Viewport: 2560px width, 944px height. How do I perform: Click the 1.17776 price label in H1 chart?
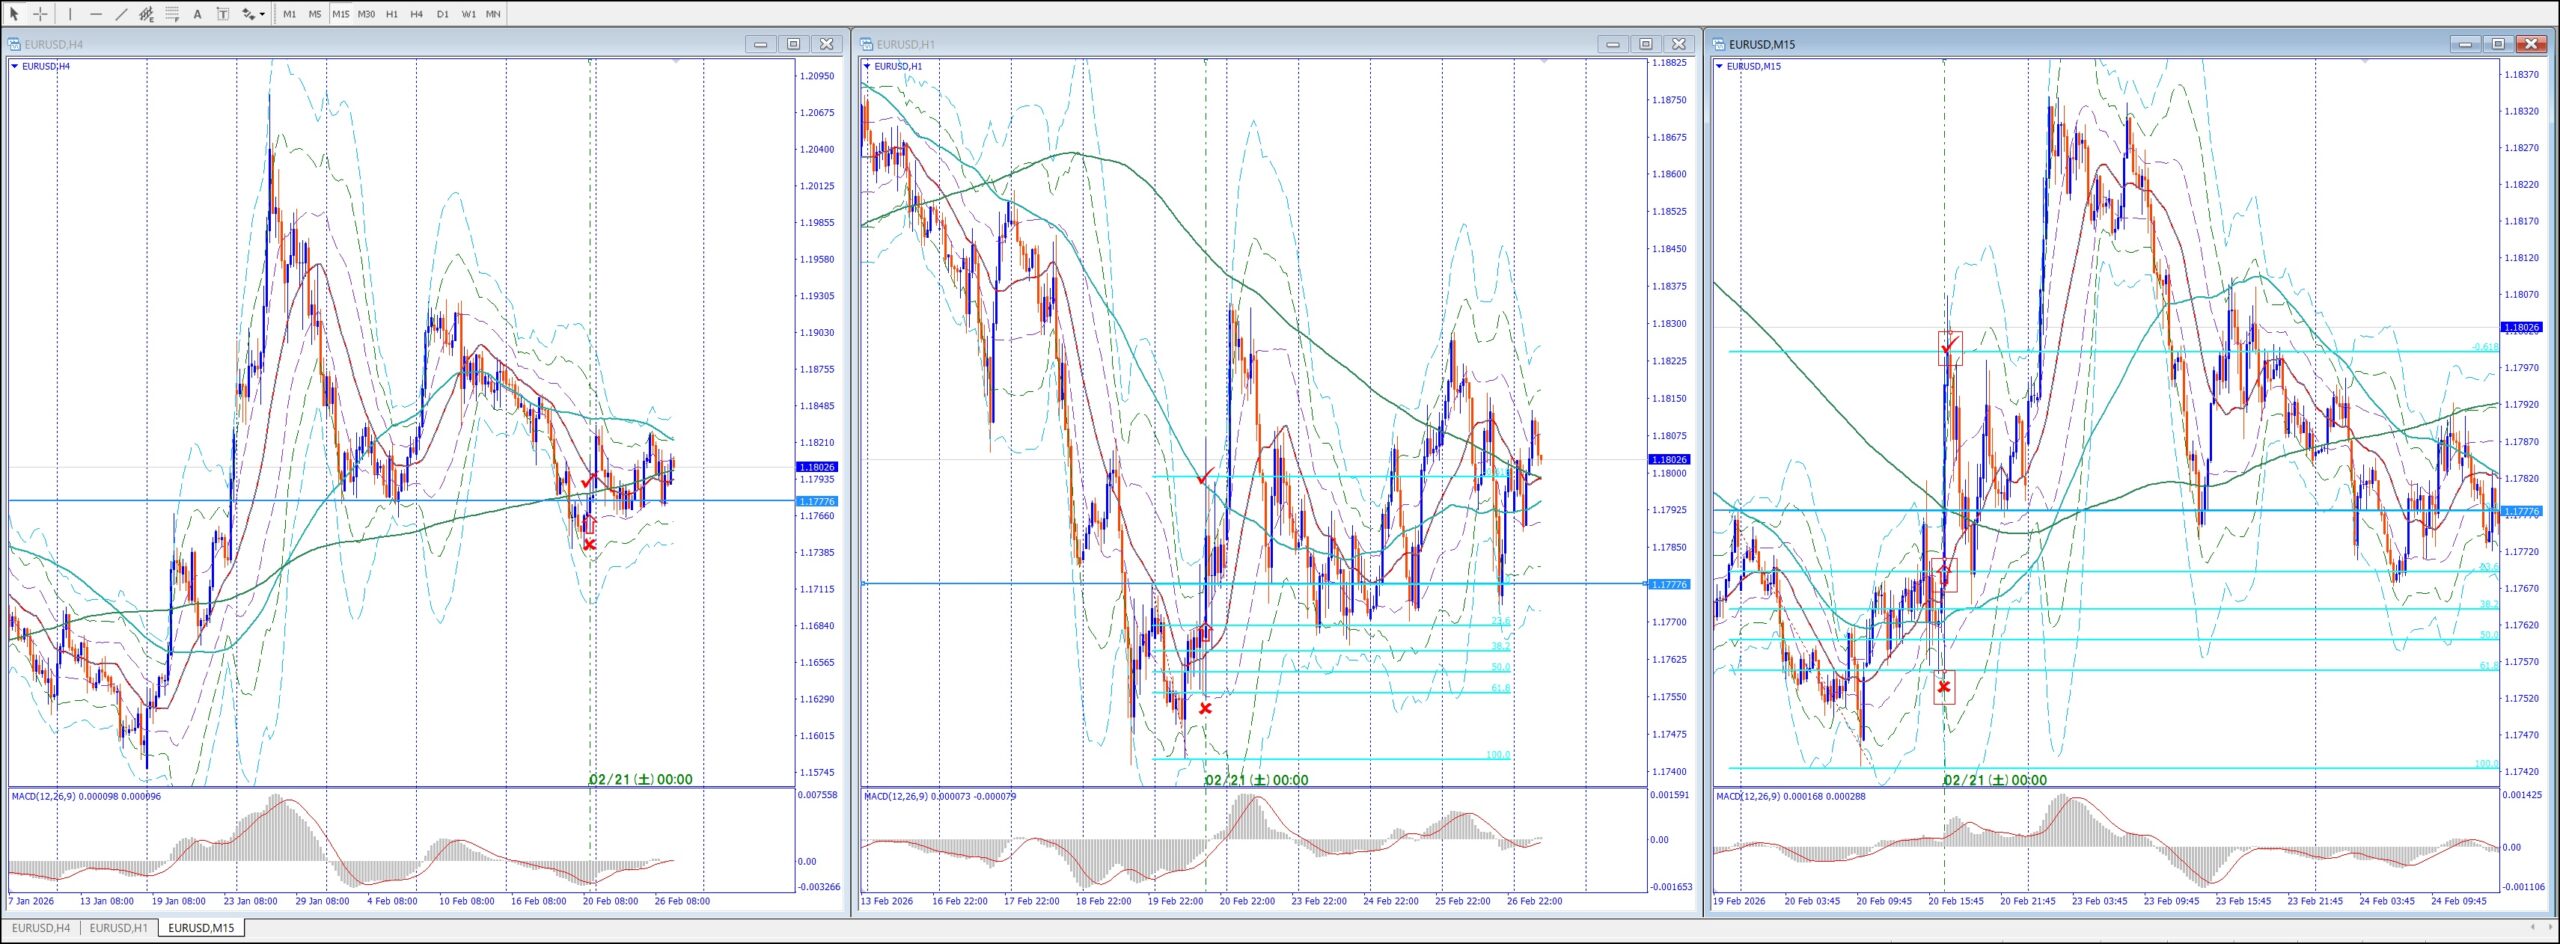[x=1668, y=584]
